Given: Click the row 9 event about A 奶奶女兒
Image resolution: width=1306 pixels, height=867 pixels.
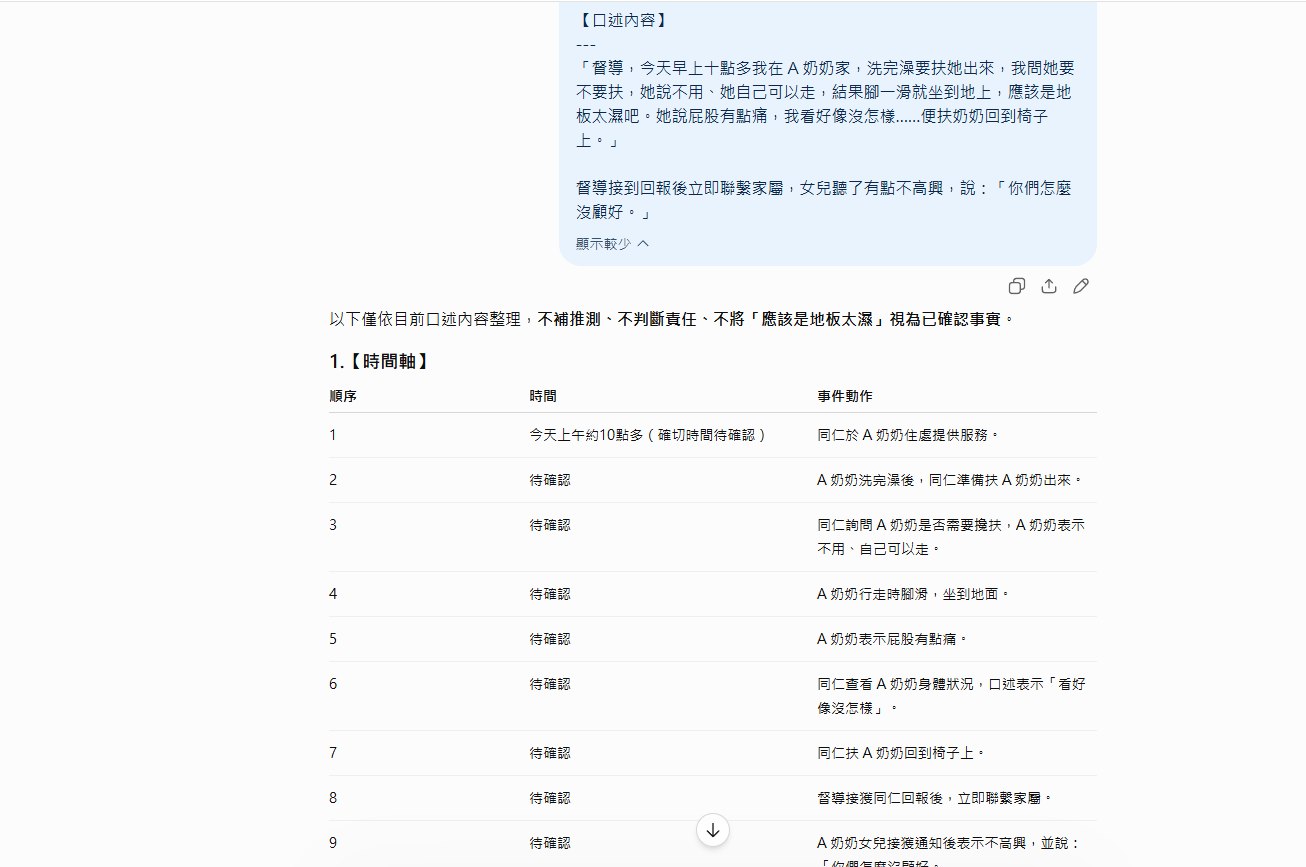Looking at the screenshot, I should pos(949,852).
